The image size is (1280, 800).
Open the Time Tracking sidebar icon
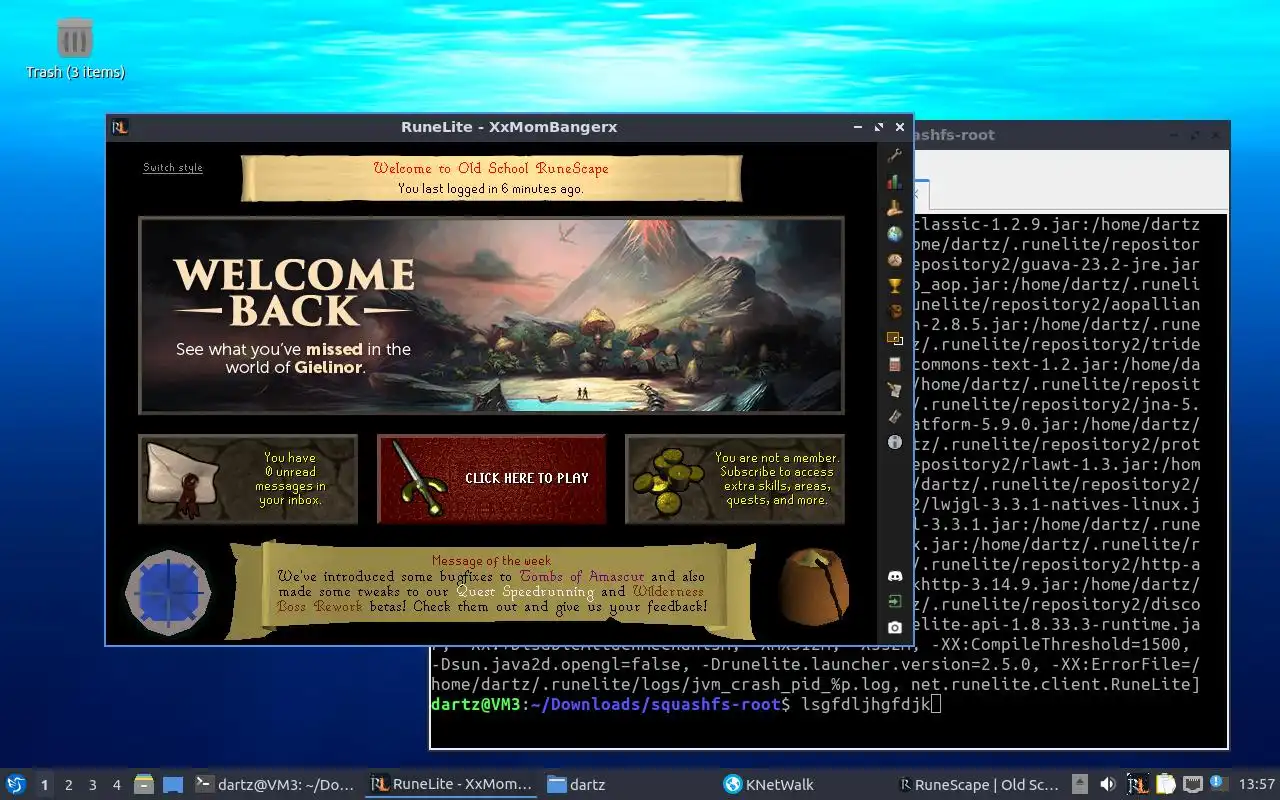[894, 416]
